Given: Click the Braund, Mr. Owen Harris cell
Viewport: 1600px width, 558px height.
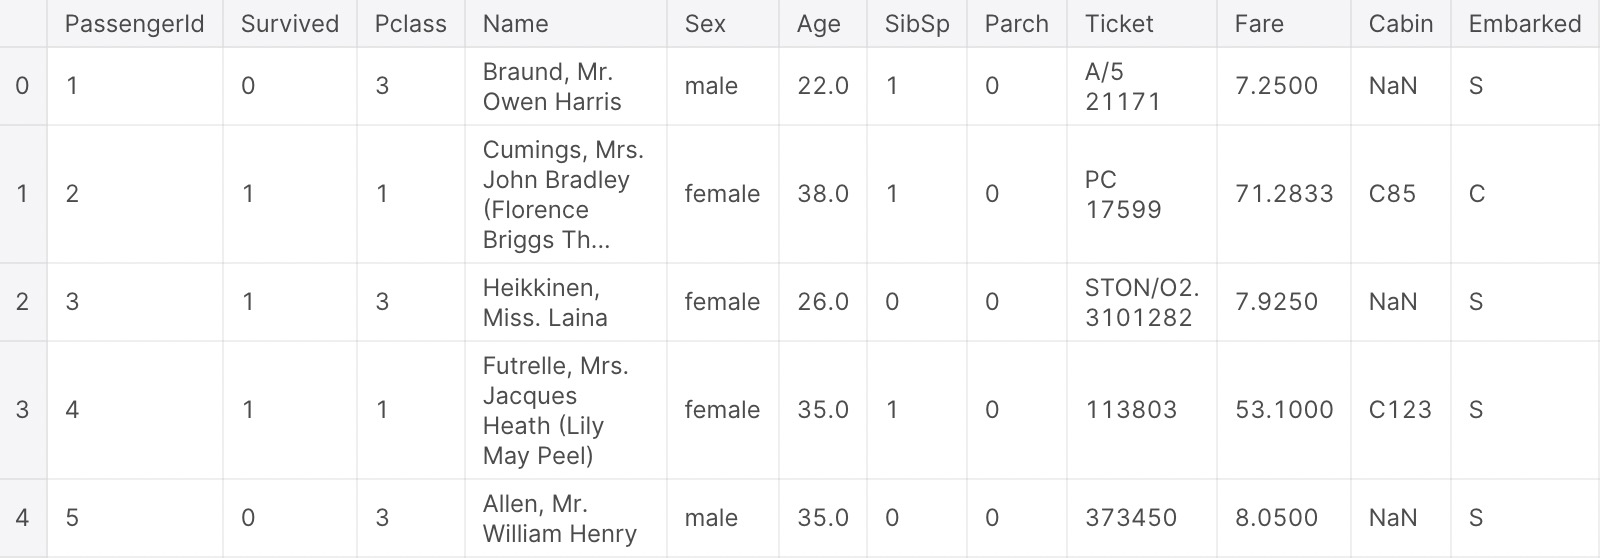Looking at the screenshot, I should (566, 86).
